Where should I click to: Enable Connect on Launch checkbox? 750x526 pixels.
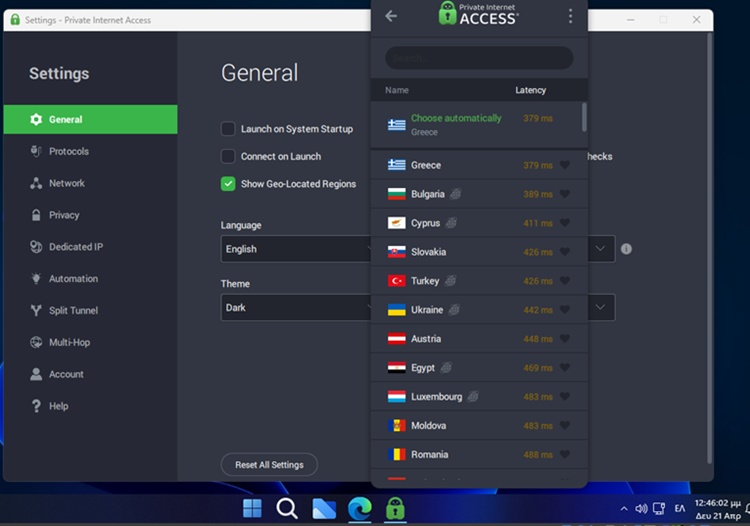[x=228, y=156]
